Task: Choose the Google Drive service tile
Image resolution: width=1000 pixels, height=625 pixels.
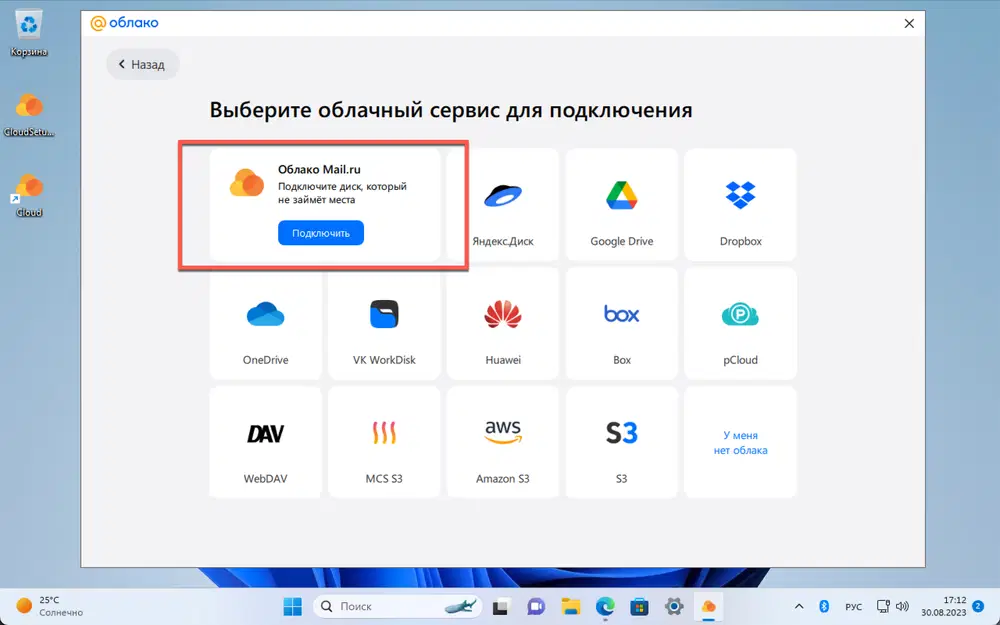Action: click(621, 205)
